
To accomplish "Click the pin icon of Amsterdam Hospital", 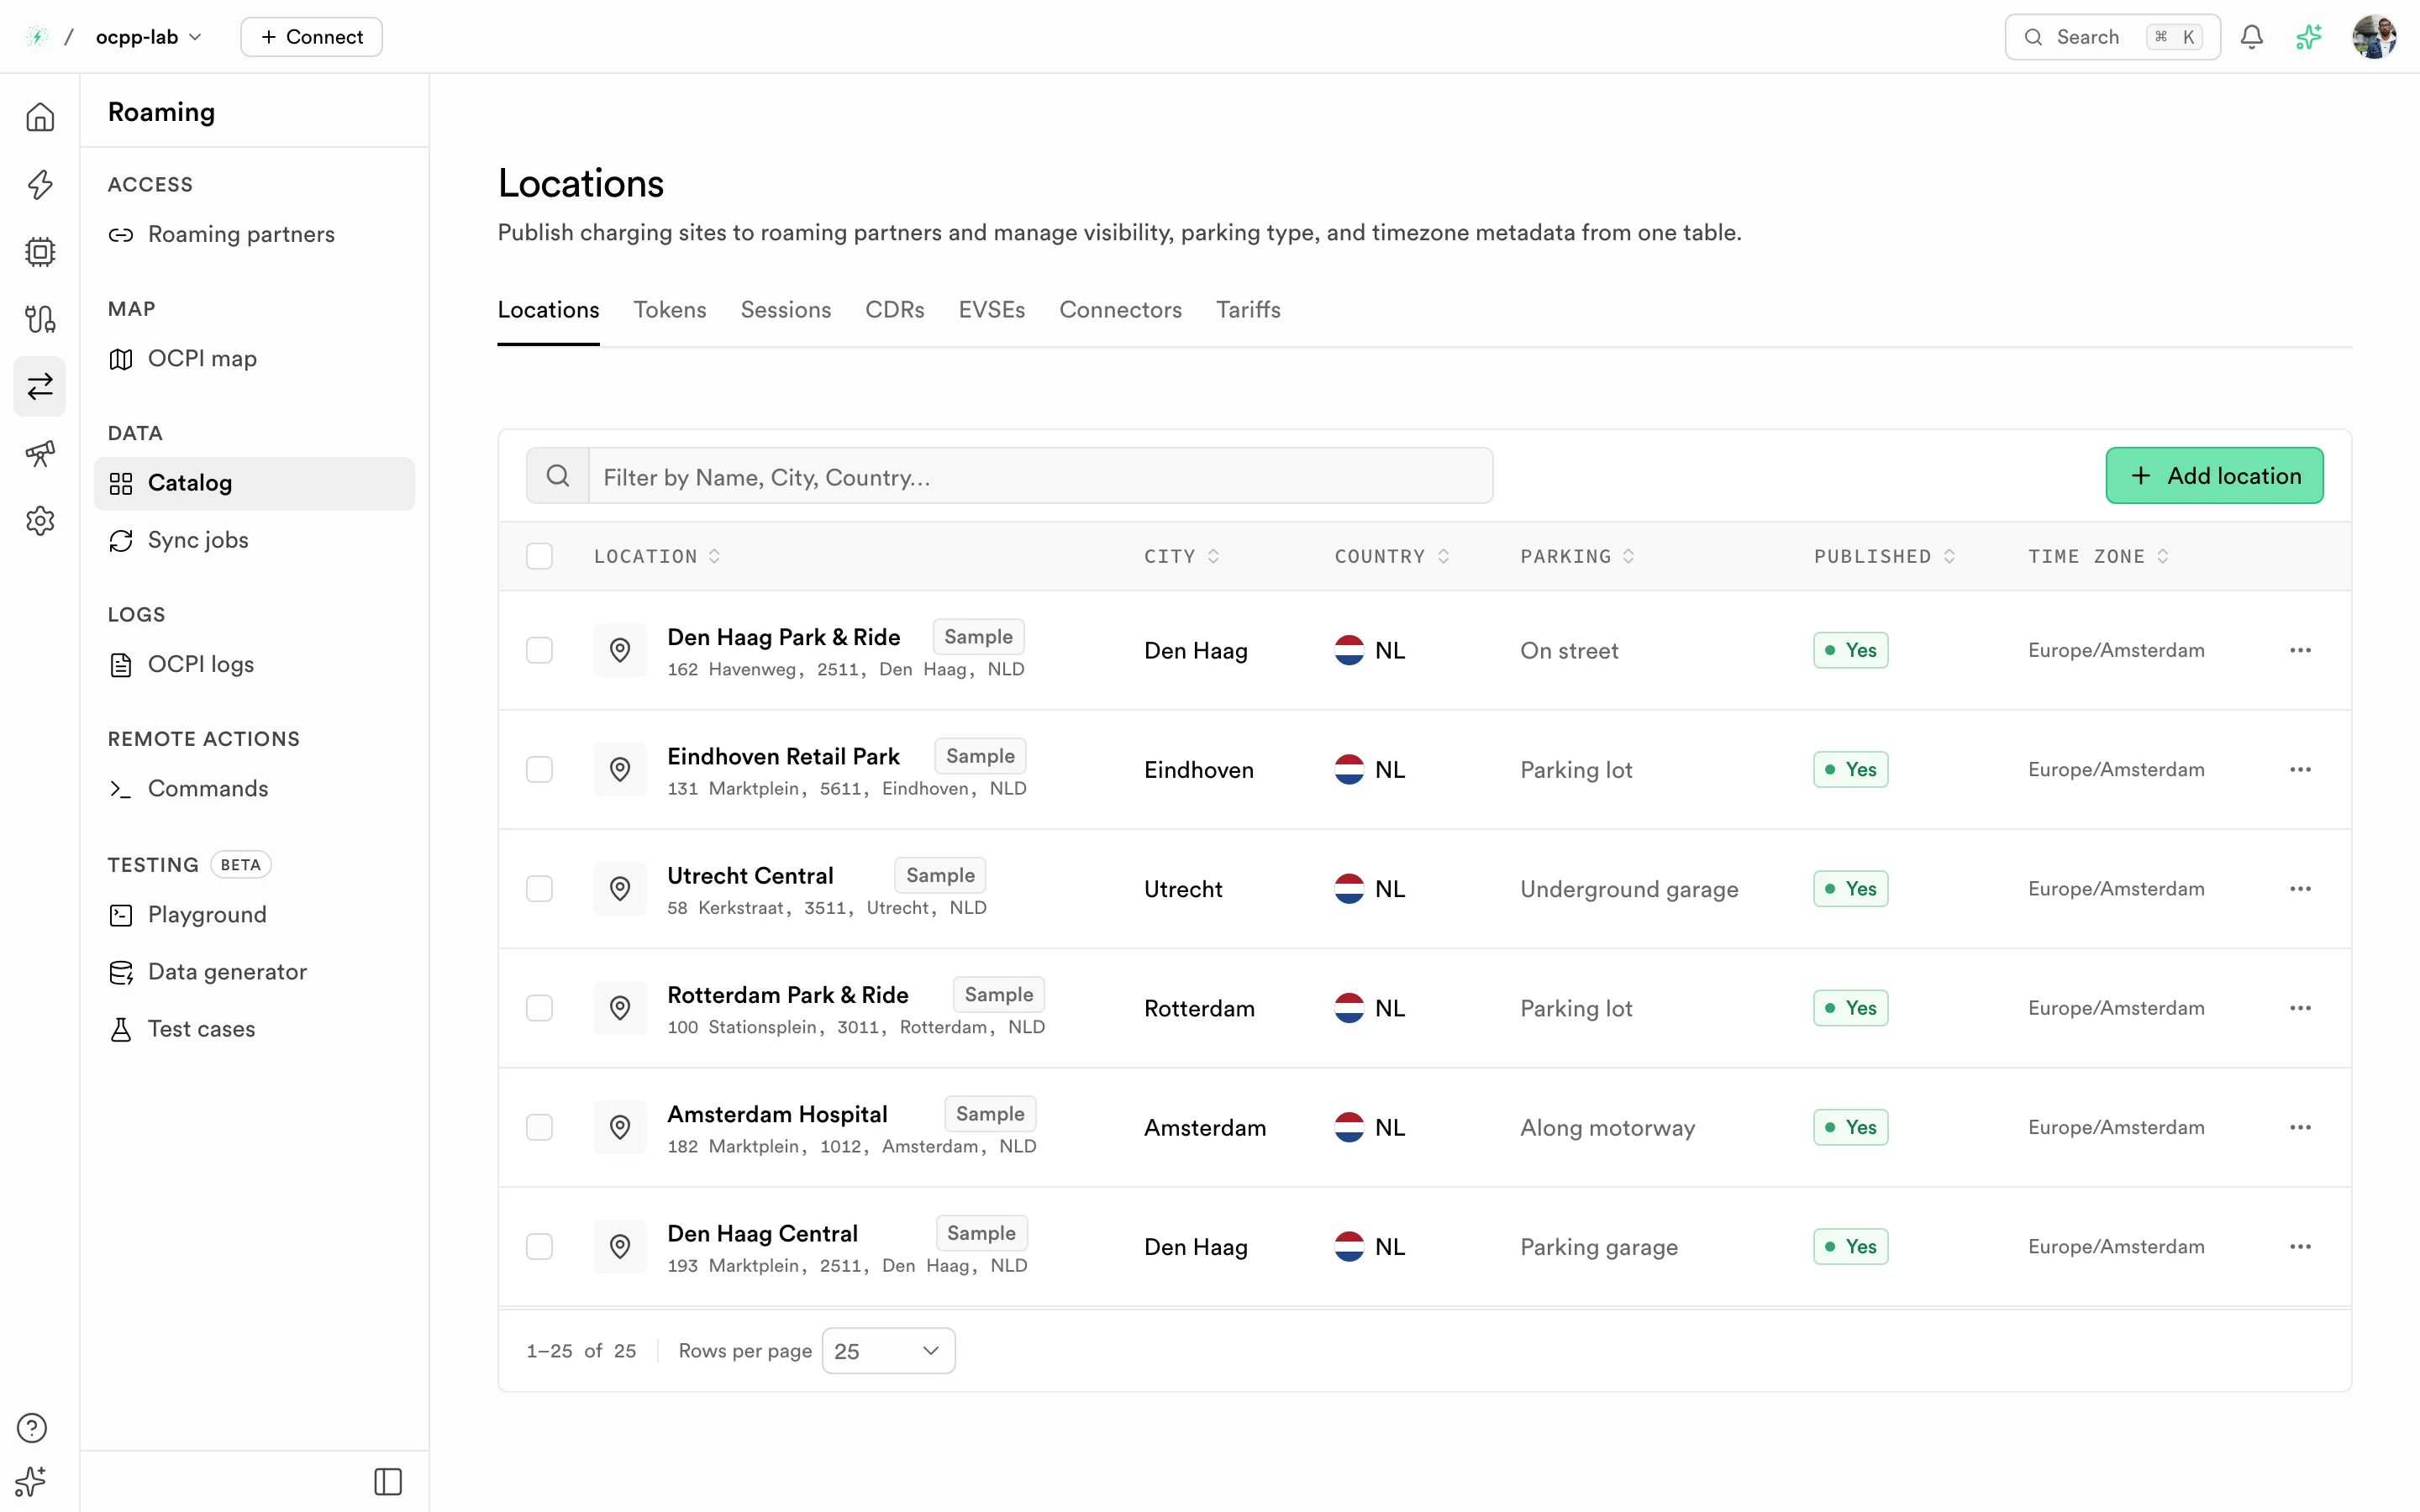I will click(x=620, y=1127).
